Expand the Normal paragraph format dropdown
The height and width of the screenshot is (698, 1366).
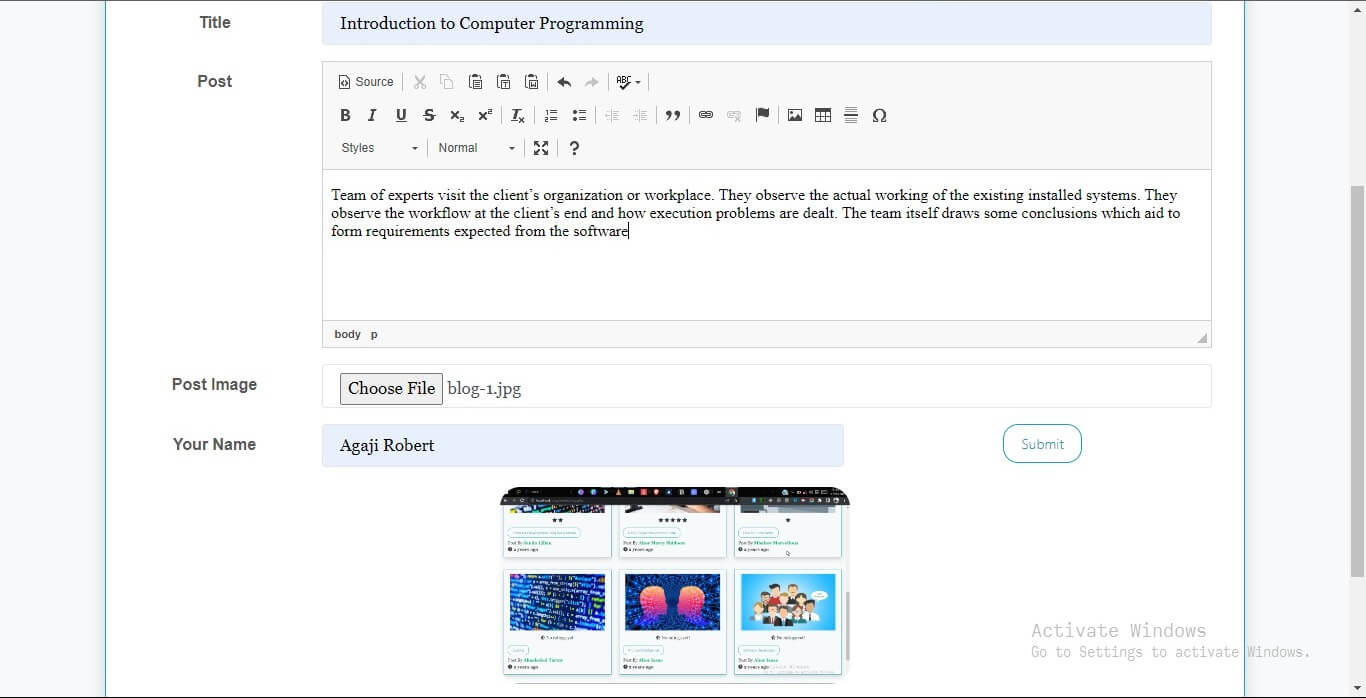476,148
